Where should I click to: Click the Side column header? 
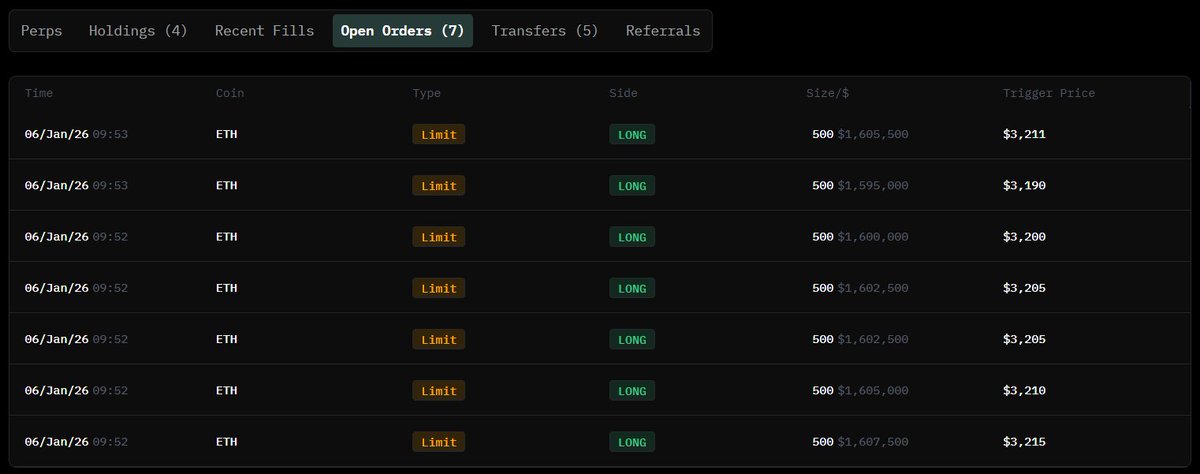coord(623,93)
